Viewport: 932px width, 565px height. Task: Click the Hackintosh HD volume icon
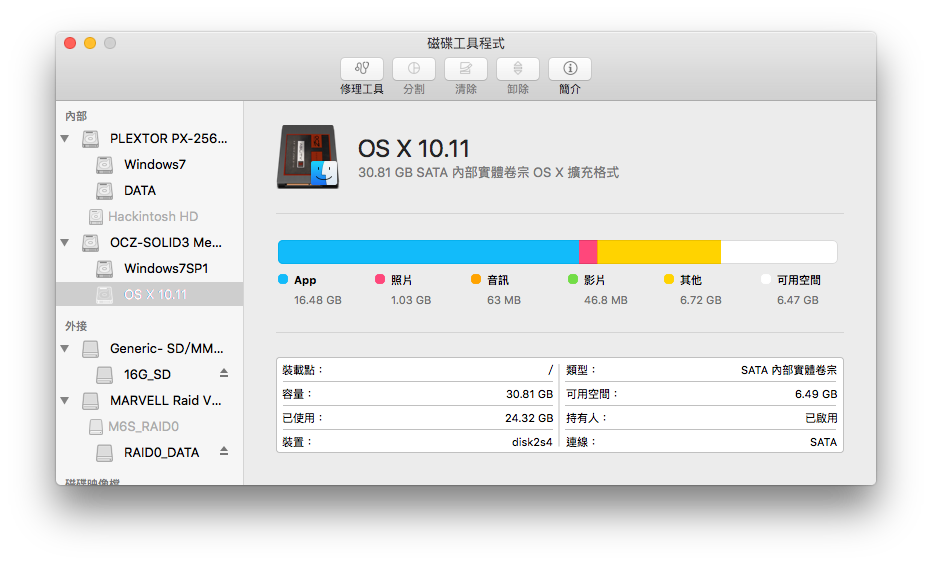(96, 217)
